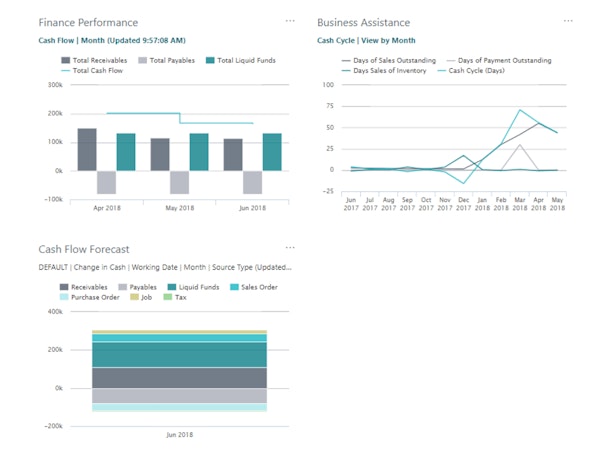Toggle Days of Sales Outstanding legend

[x=389, y=60]
